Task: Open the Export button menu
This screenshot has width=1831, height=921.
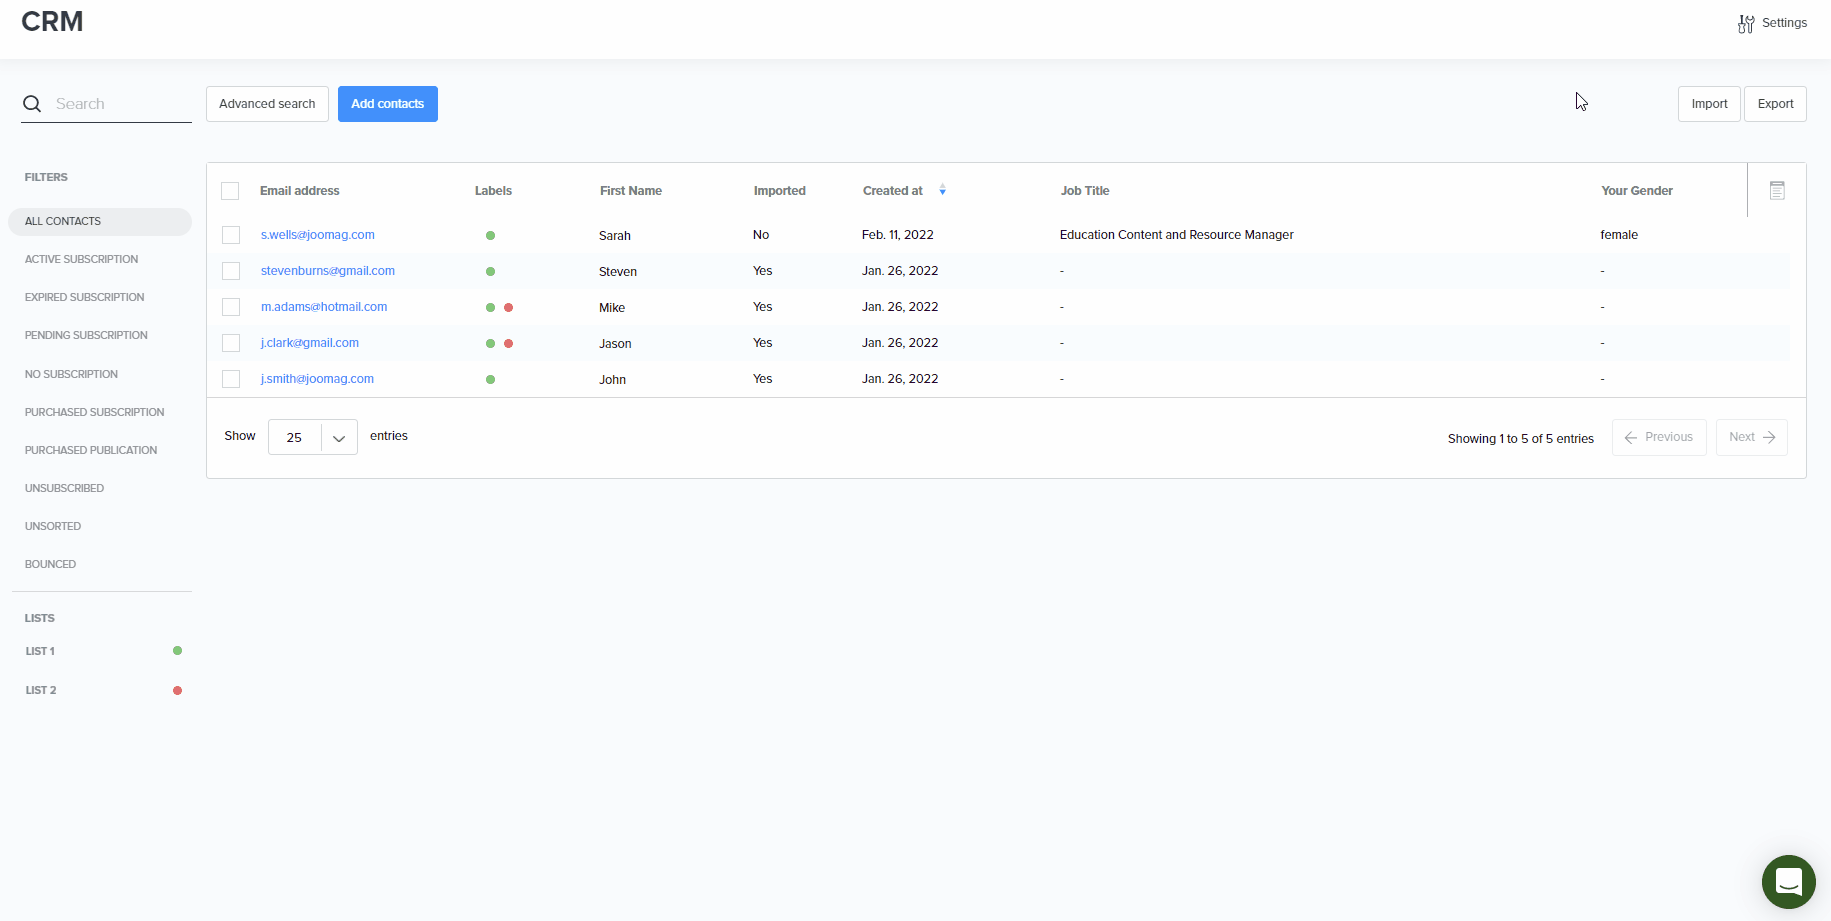Action: coord(1774,104)
